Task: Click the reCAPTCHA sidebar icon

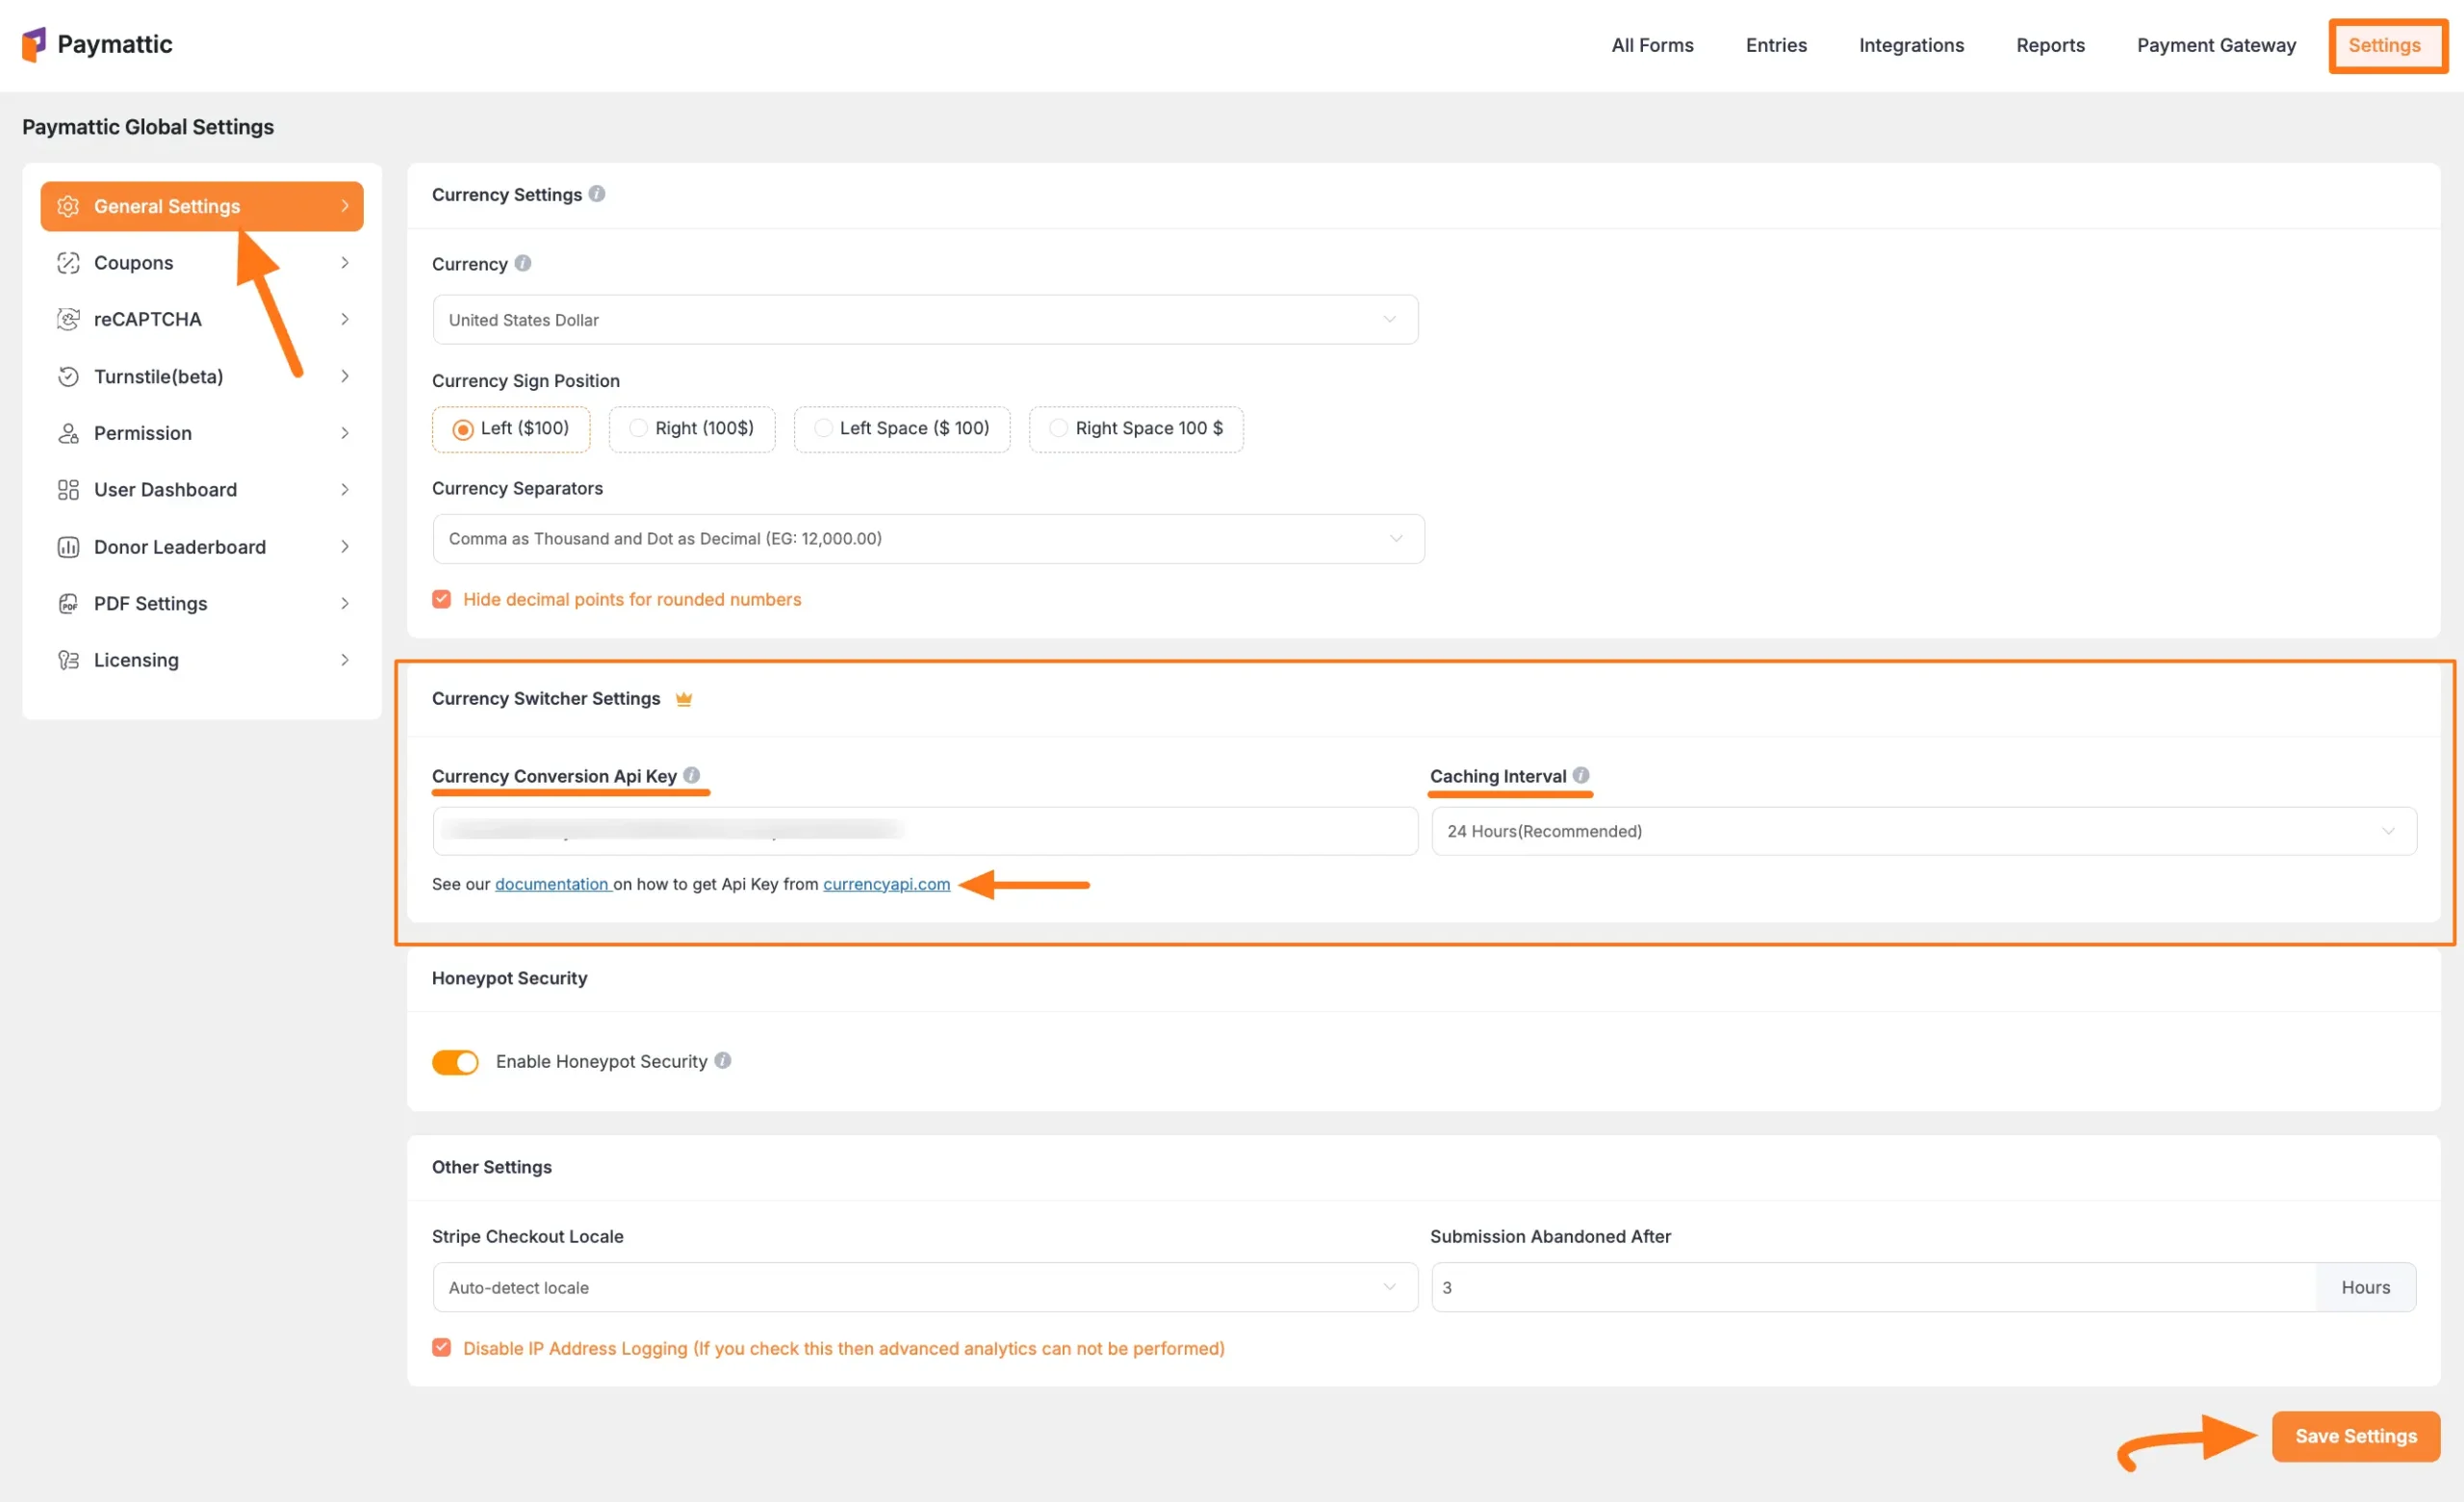Action: coord(68,318)
